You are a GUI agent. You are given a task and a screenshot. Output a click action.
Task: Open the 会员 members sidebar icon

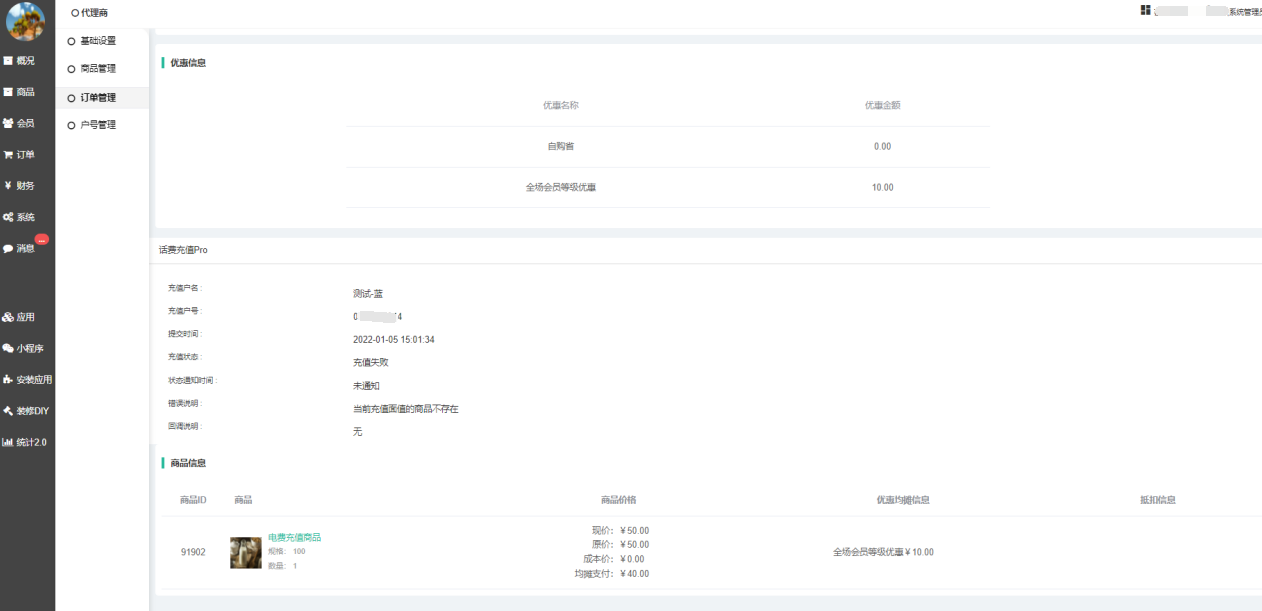coord(8,123)
